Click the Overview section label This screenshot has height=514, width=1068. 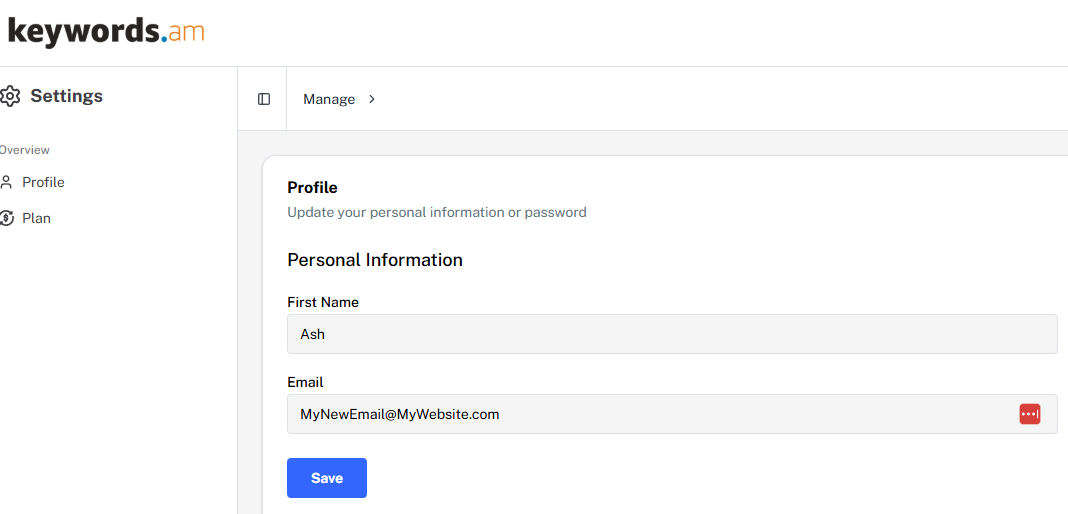point(25,150)
